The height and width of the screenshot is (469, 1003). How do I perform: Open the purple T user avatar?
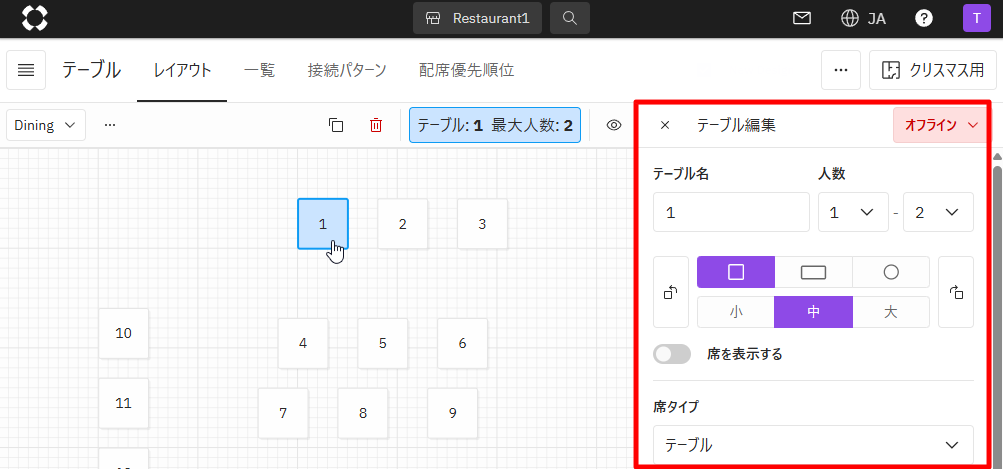(x=976, y=18)
